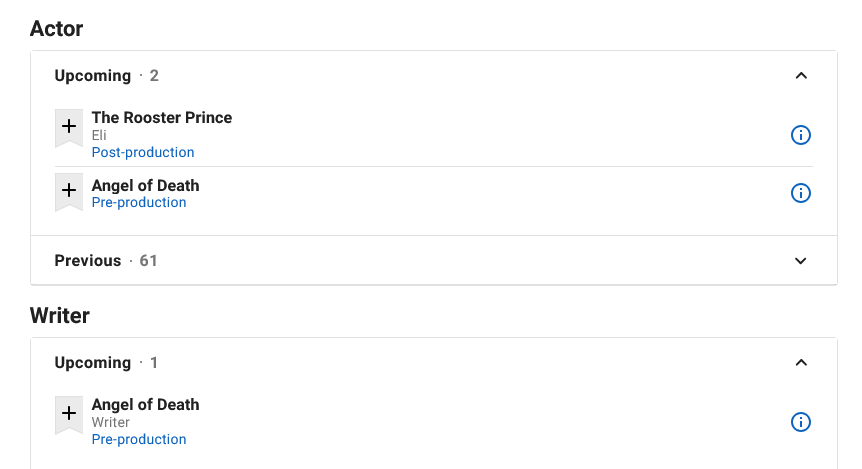Click the Actor section's Upcoming 2 label
The image size is (862, 469).
(x=107, y=76)
